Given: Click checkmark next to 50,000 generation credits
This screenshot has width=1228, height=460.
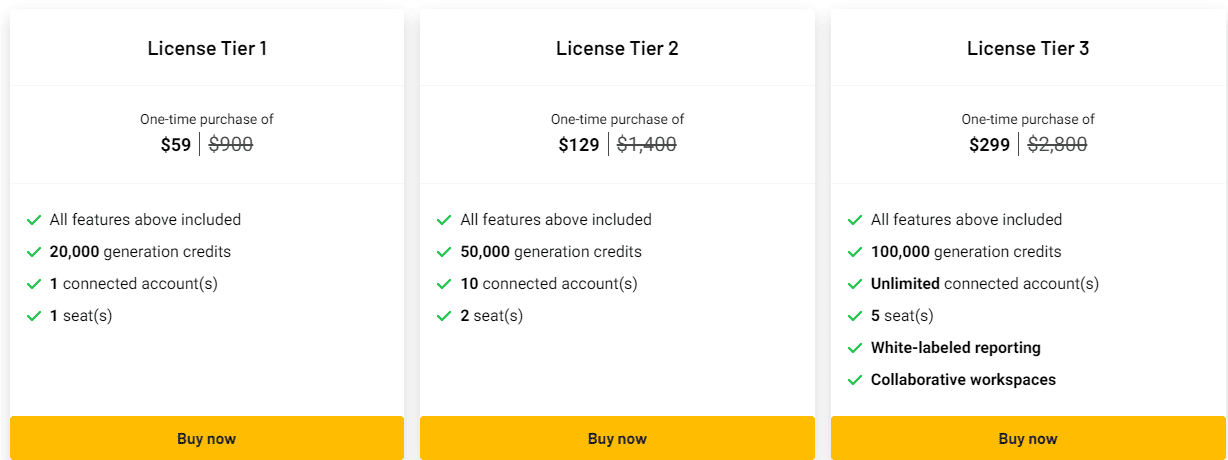Looking at the screenshot, I should point(444,252).
